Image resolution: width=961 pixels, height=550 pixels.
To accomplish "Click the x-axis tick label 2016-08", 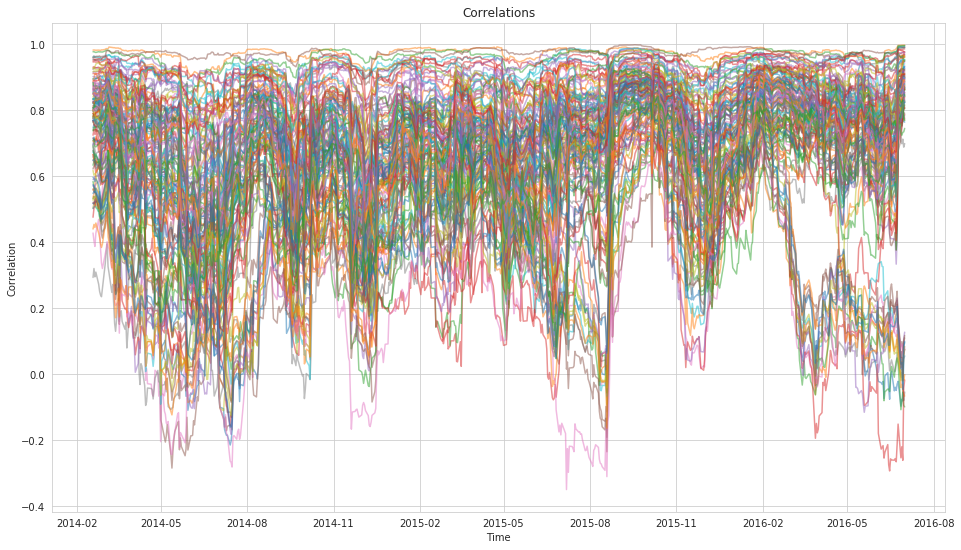I will [x=933, y=523].
